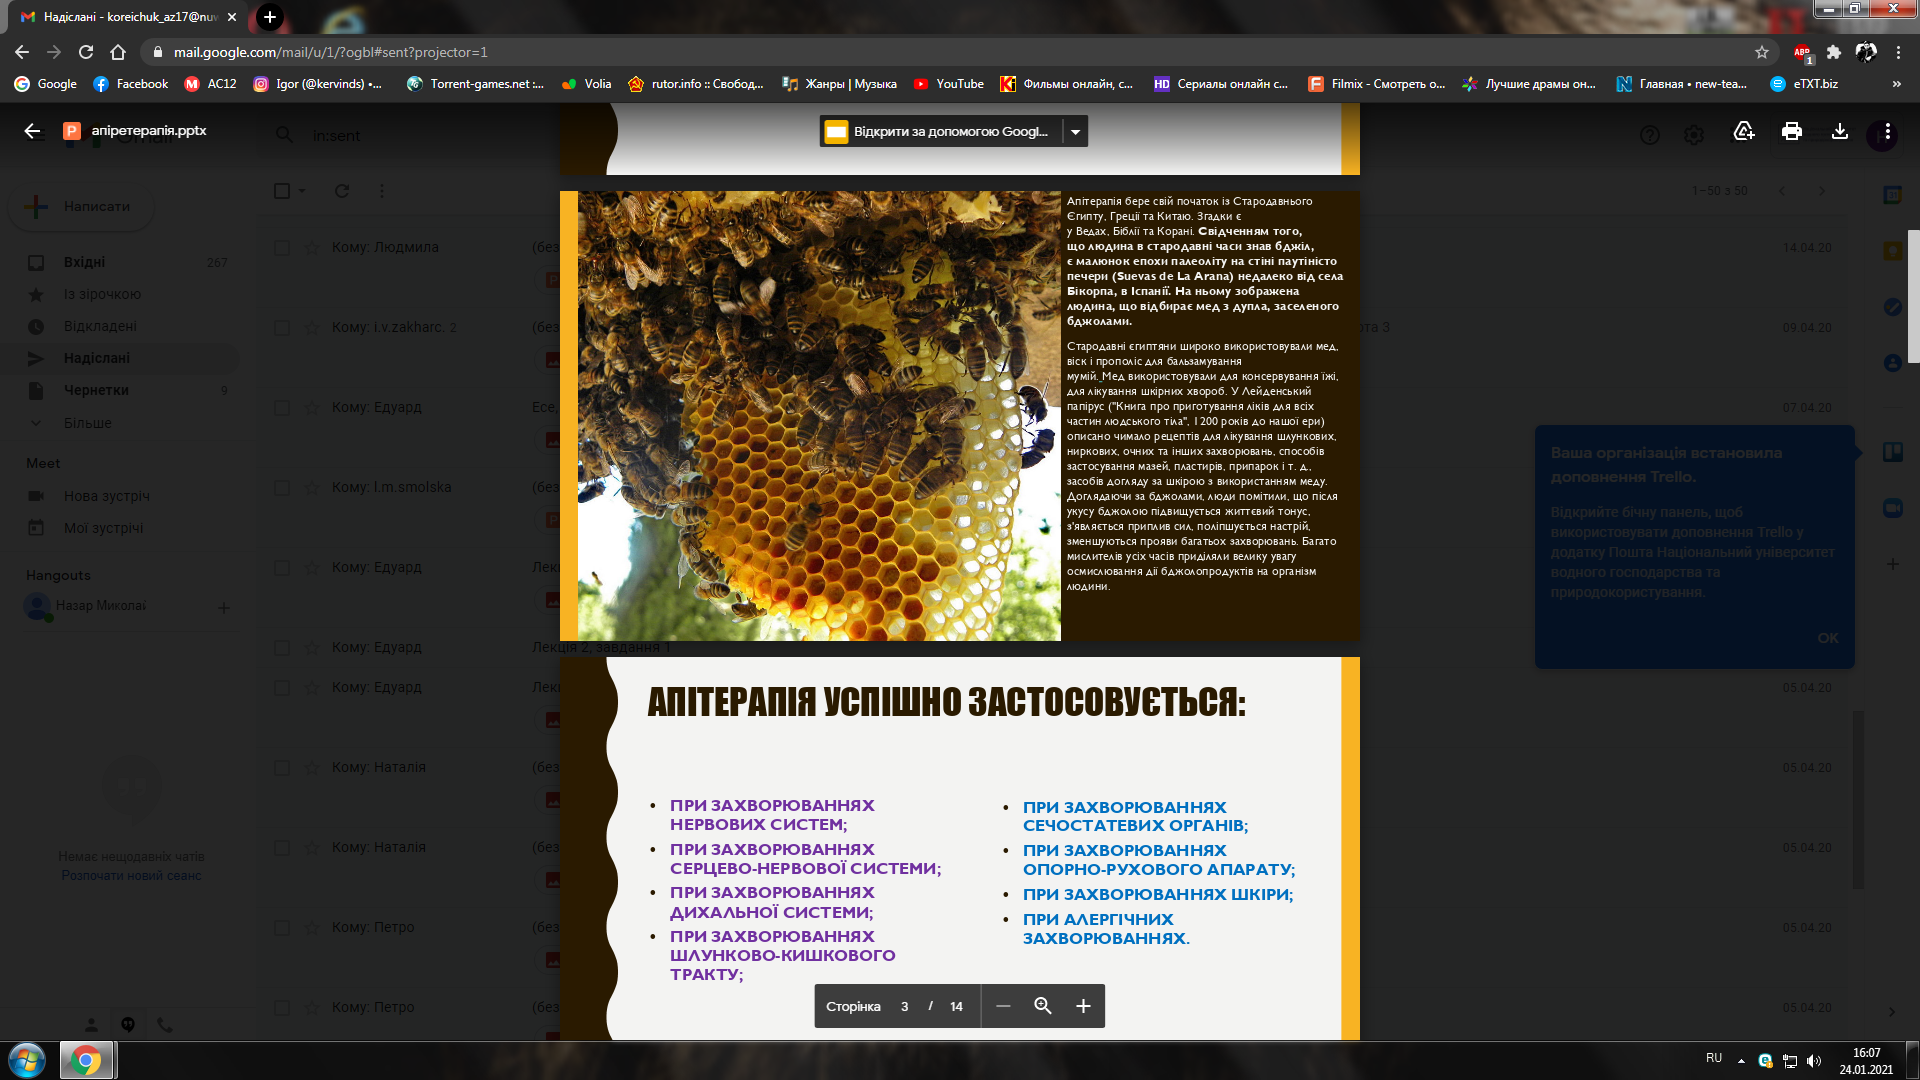Open preview more options menu
This screenshot has height=1080, width=1920.
click(1888, 131)
